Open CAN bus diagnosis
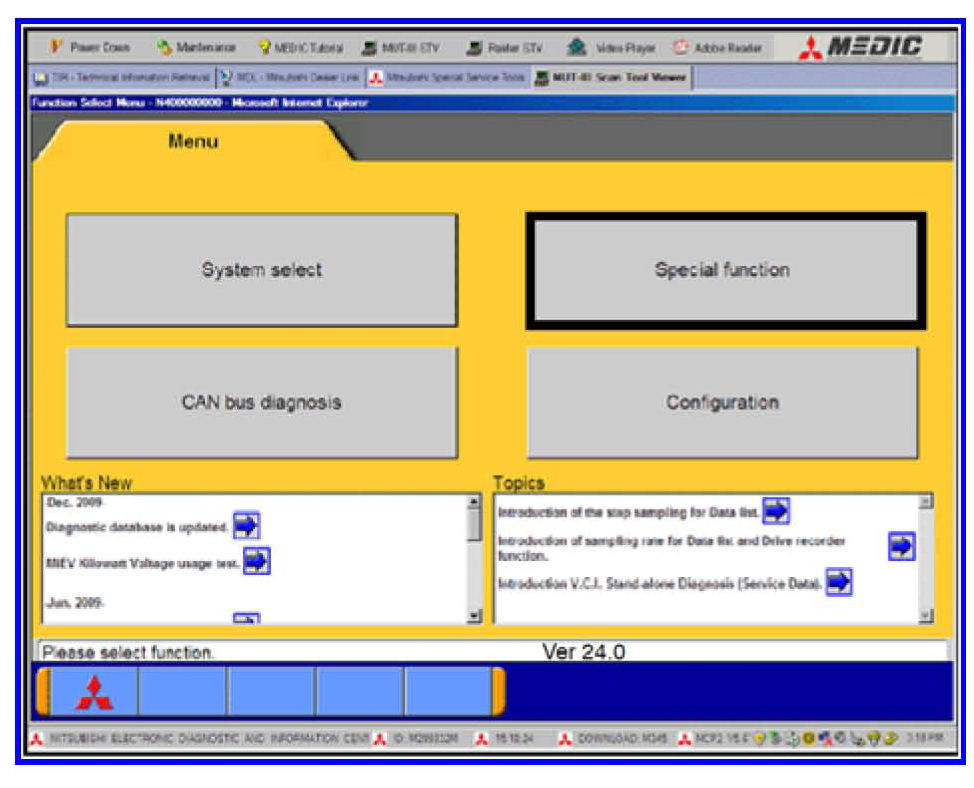Viewport: 974px width, 788px height. pyautogui.click(x=261, y=403)
